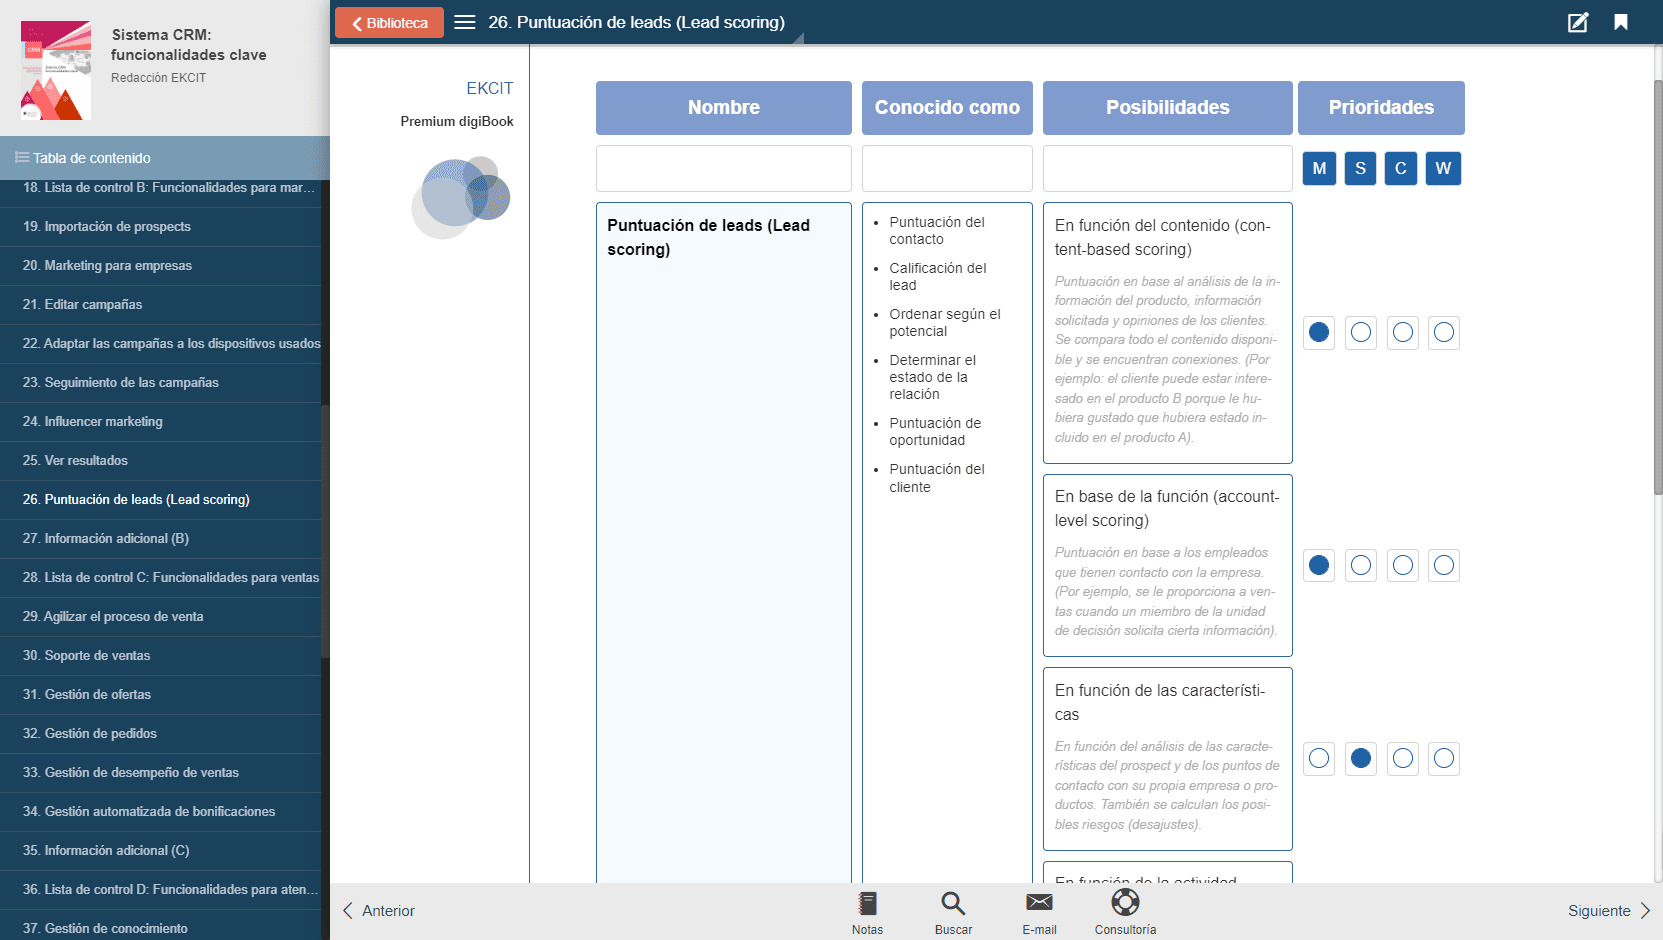
Task: Filter priorities by S button
Action: pos(1360,168)
